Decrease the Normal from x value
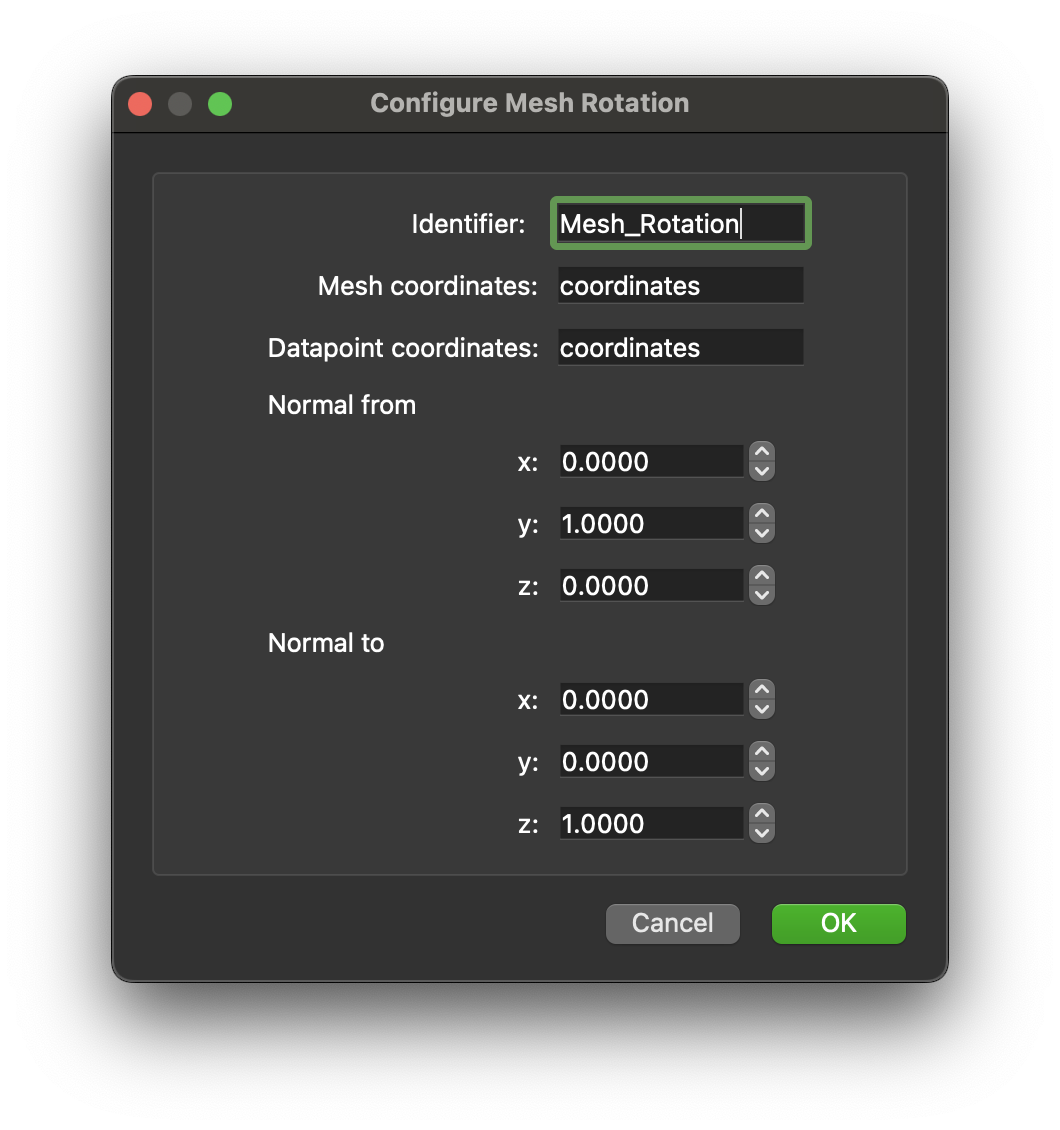This screenshot has height=1130, width=1060. [762, 471]
